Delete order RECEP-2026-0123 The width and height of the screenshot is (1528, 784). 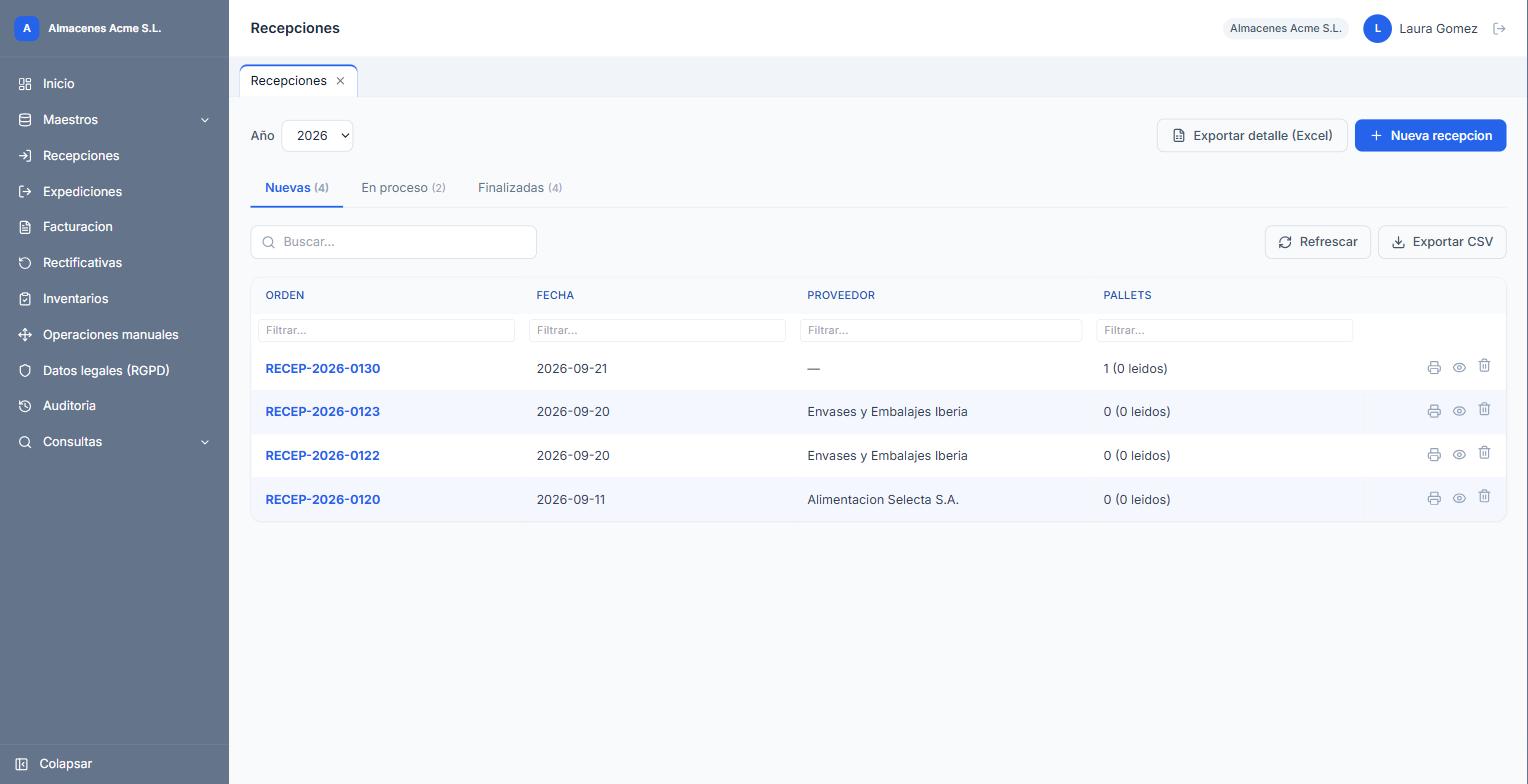tap(1484, 409)
